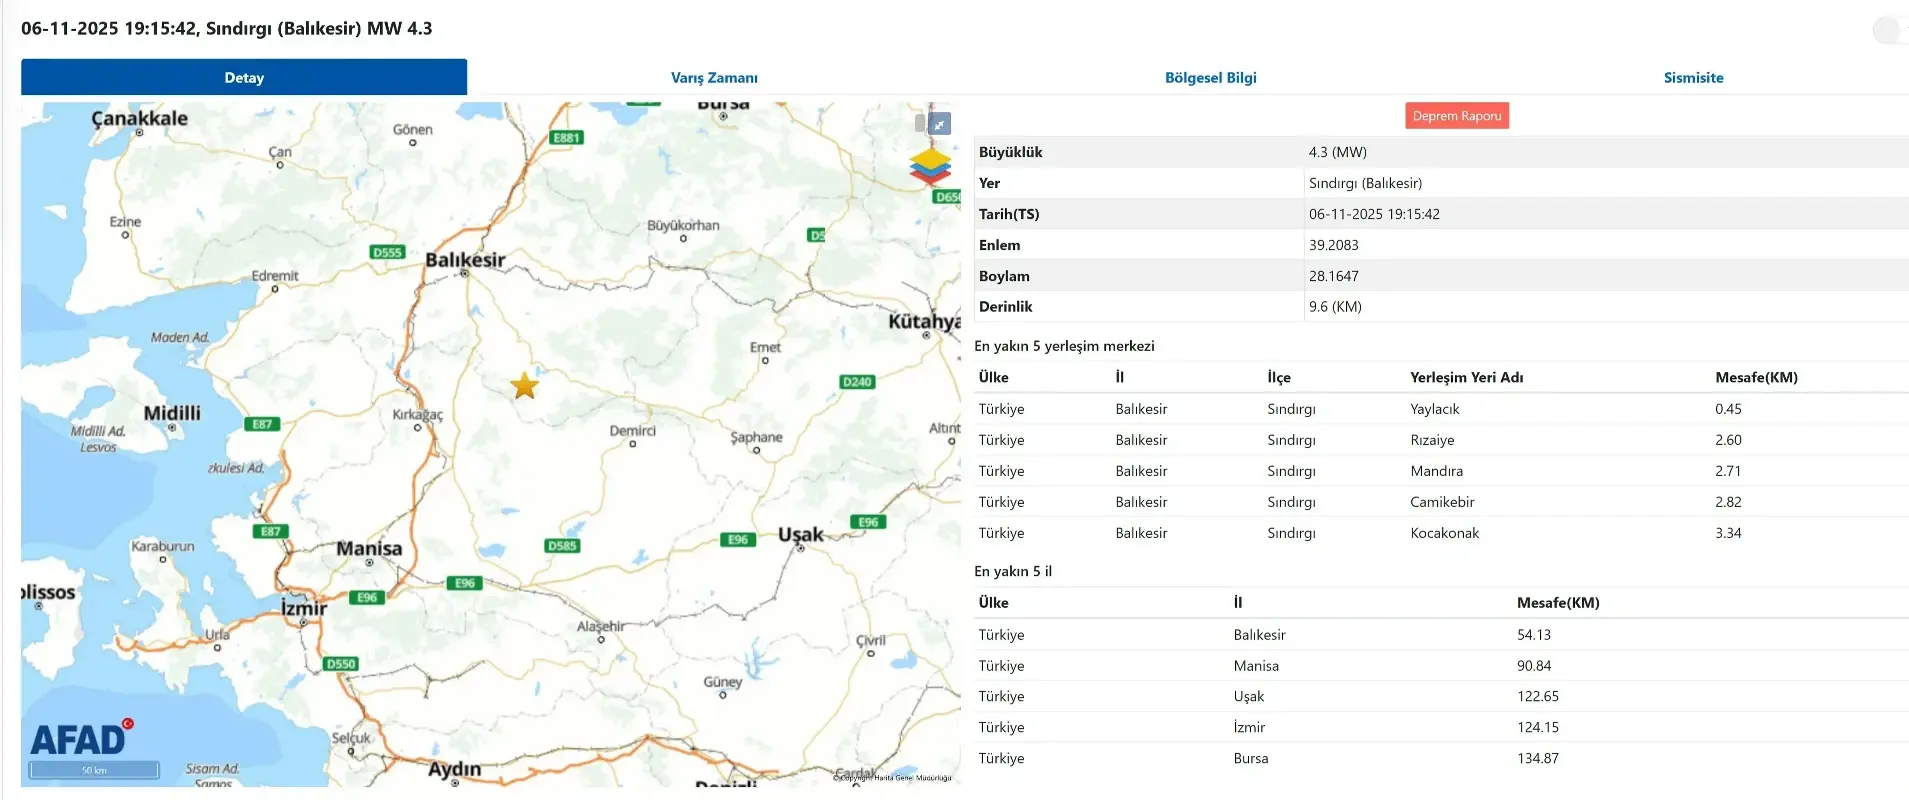Open the Bölgesel Bilgi tab
1909x800 pixels.
1210,78
